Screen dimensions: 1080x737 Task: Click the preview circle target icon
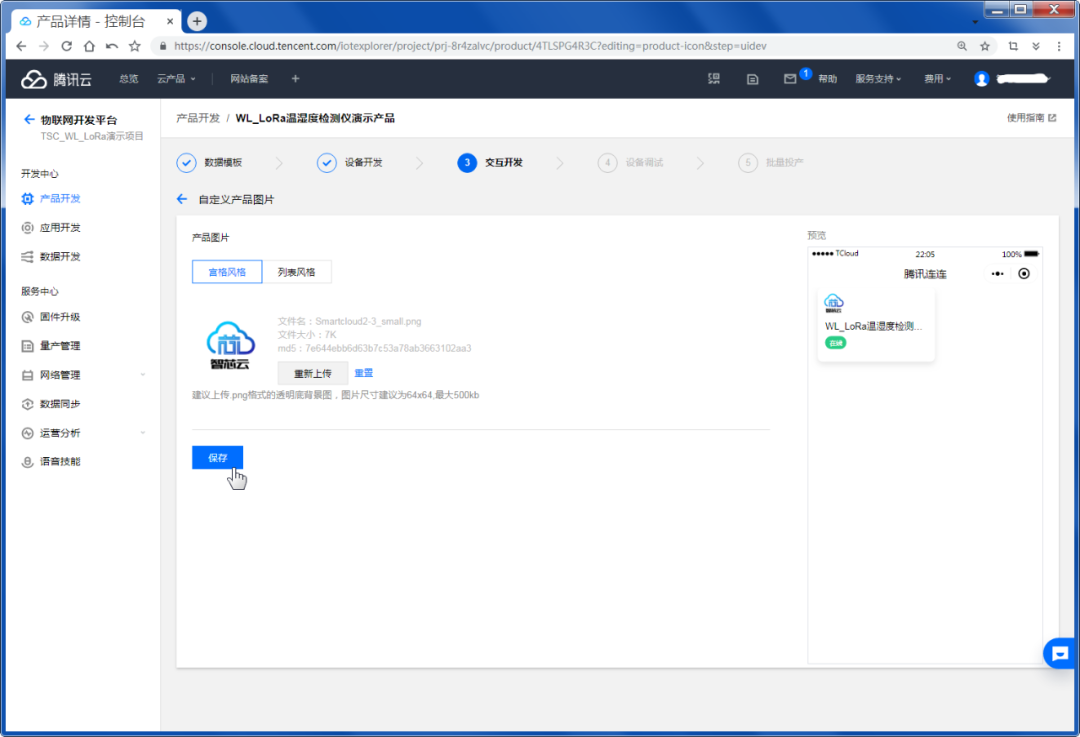point(1024,273)
